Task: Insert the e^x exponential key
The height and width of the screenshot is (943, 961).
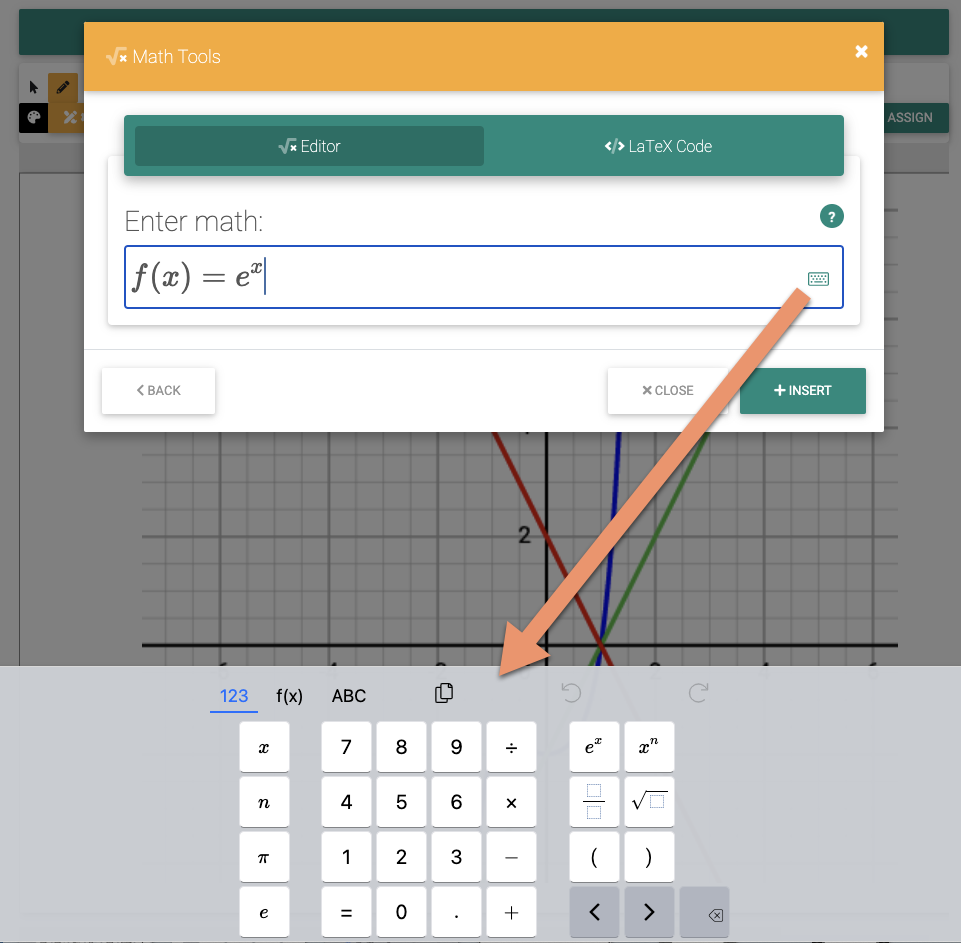Action: click(x=594, y=746)
